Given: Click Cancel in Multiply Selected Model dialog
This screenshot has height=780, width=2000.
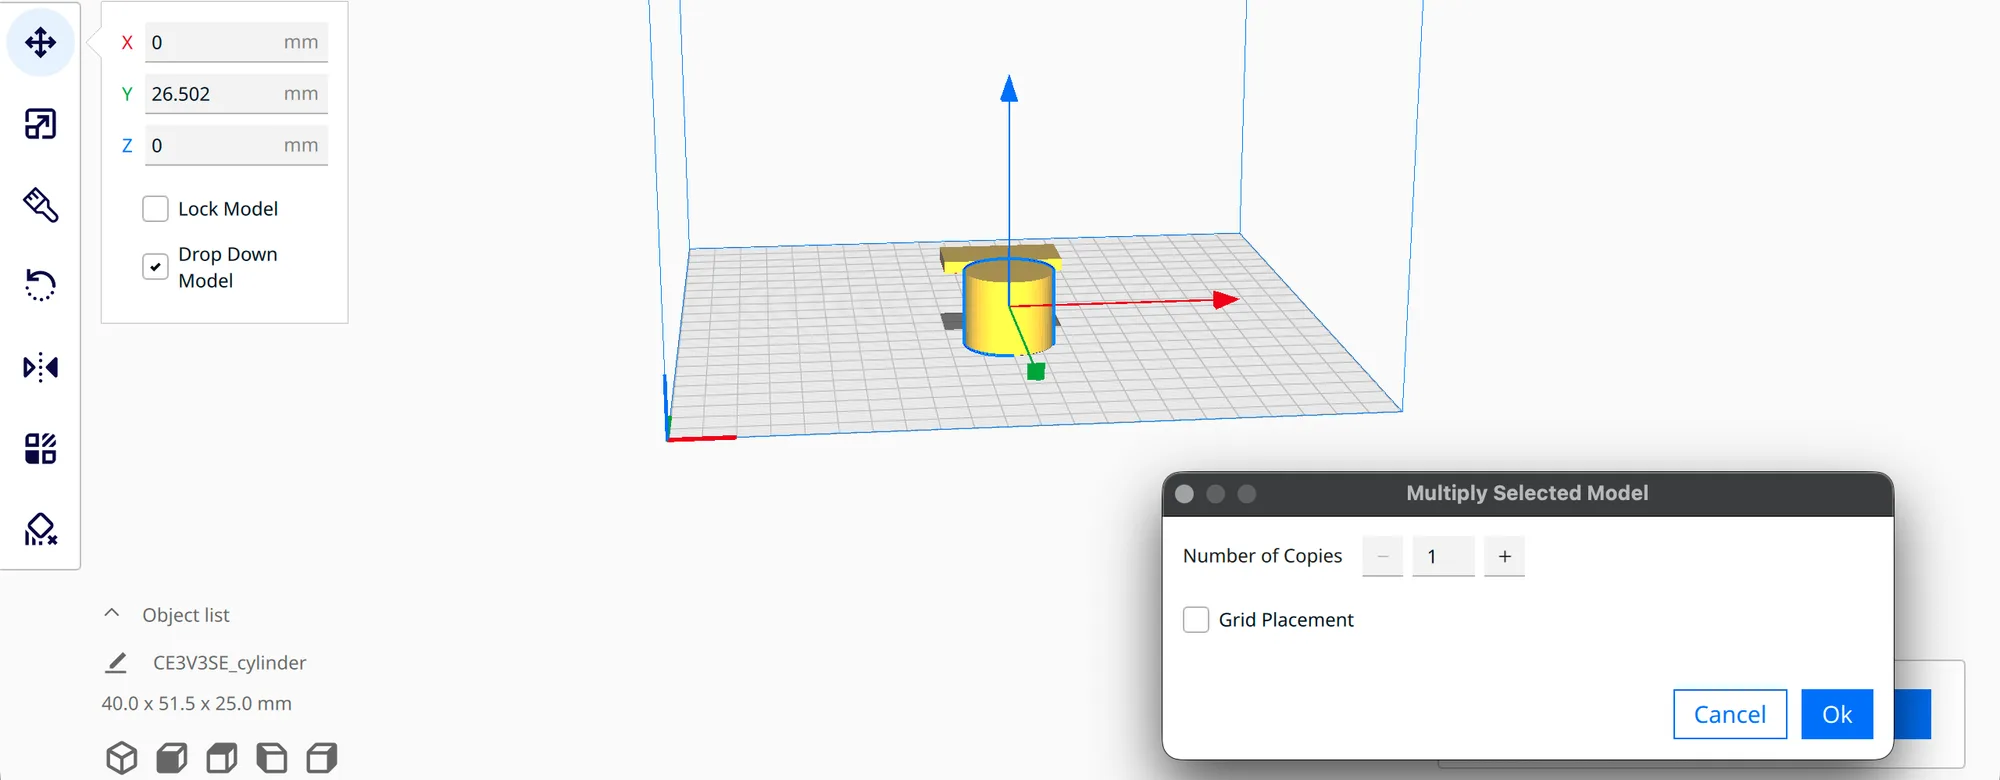Looking at the screenshot, I should pyautogui.click(x=1730, y=714).
